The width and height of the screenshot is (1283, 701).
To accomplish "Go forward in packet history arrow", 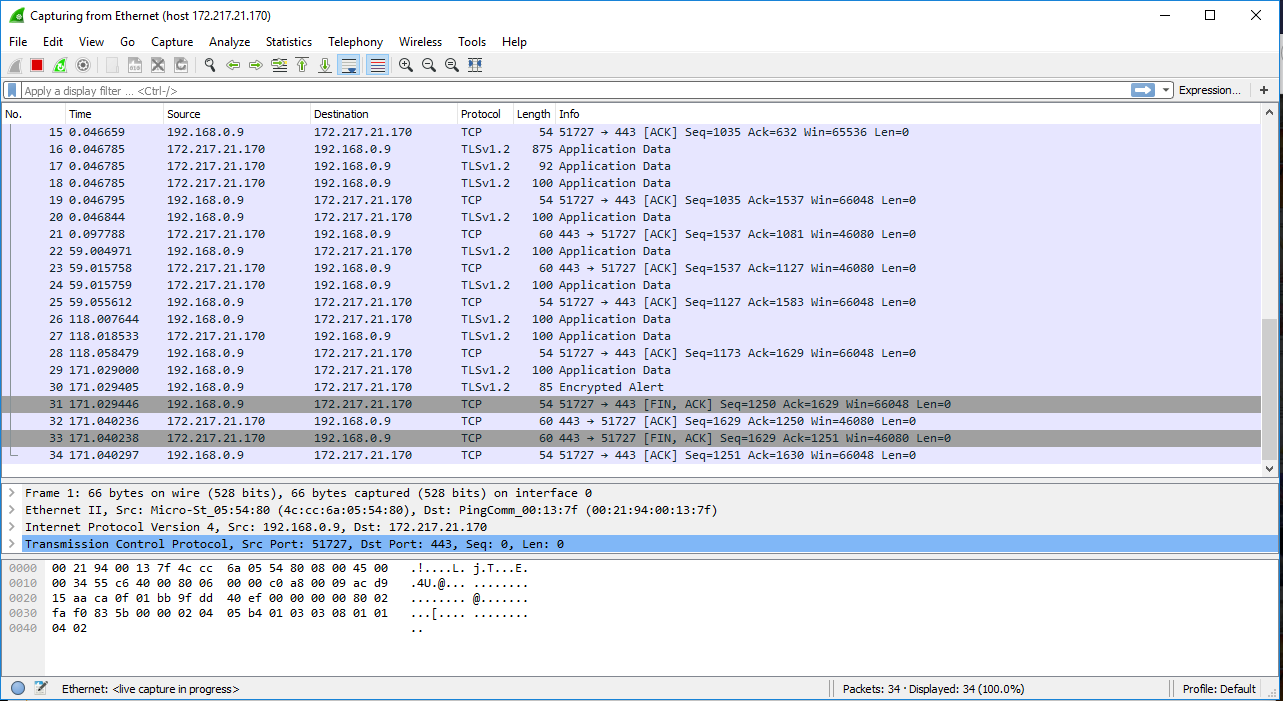I will 256,65.
